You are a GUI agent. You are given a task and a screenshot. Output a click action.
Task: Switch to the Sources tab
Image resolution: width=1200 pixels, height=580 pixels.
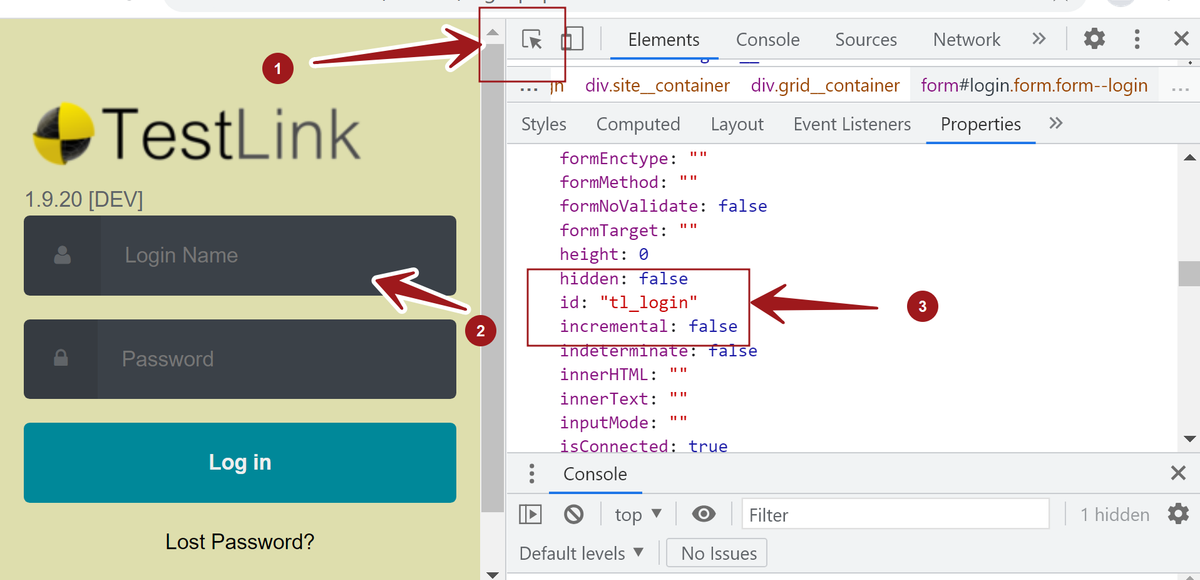click(x=866, y=40)
